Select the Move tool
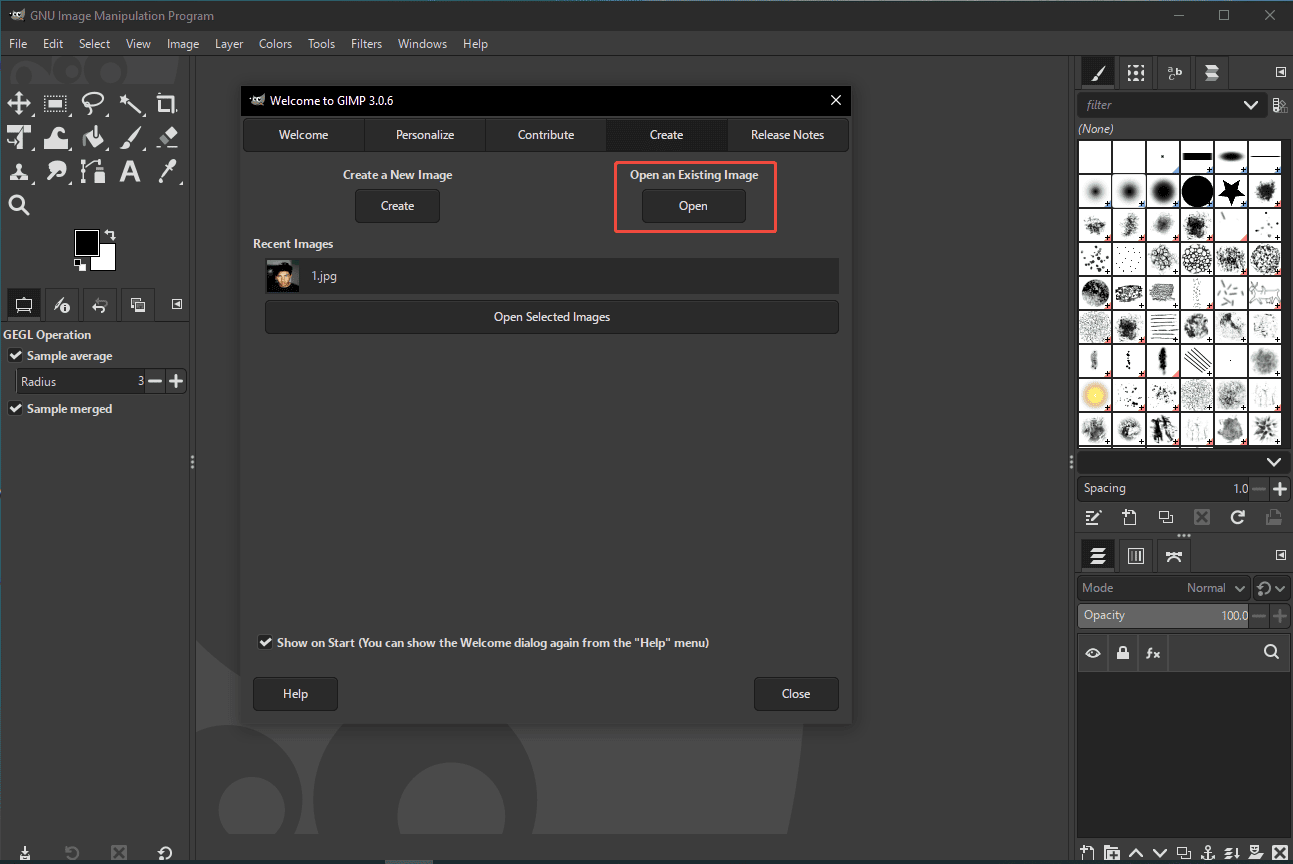The height and width of the screenshot is (864, 1293). coord(20,103)
